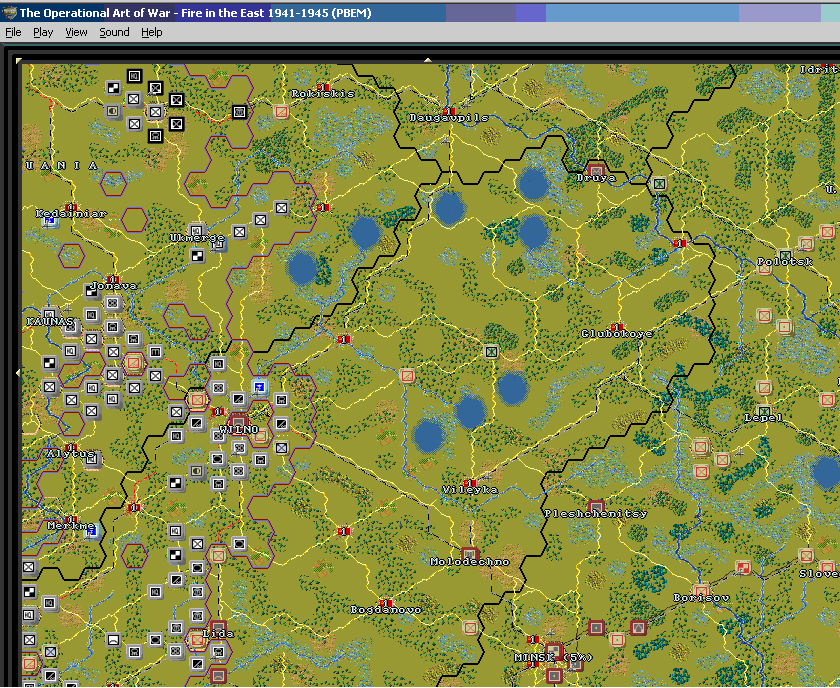Select the checkered armor unit south of Ukmerge
Image resolution: width=840 pixels, height=688 pixels.
(x=198, y=256)
